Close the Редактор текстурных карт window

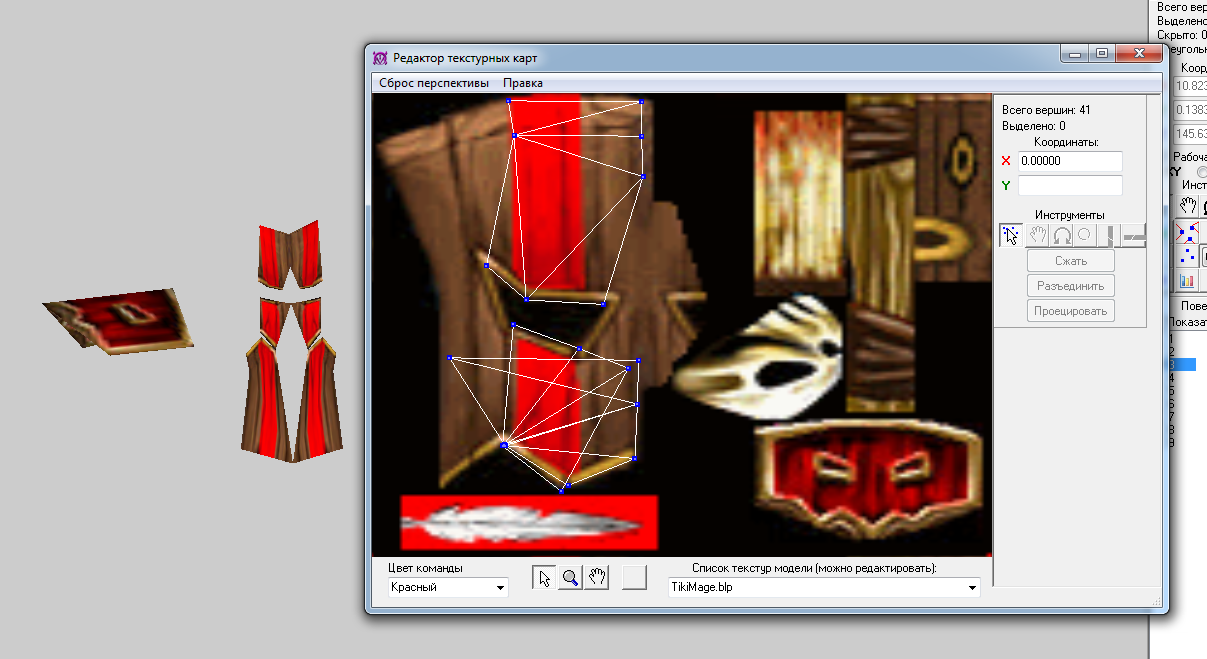pos(1138,54)
